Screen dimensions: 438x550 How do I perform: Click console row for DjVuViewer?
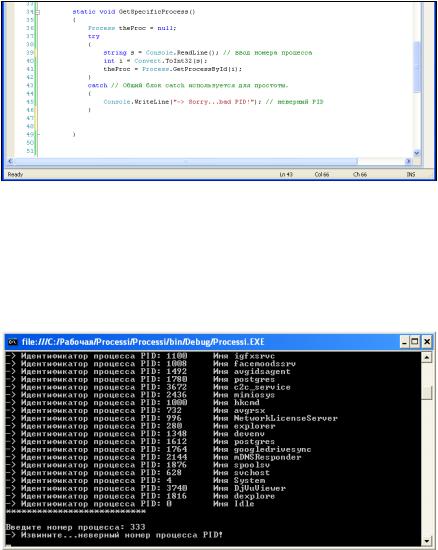click(x=146, y=488)
